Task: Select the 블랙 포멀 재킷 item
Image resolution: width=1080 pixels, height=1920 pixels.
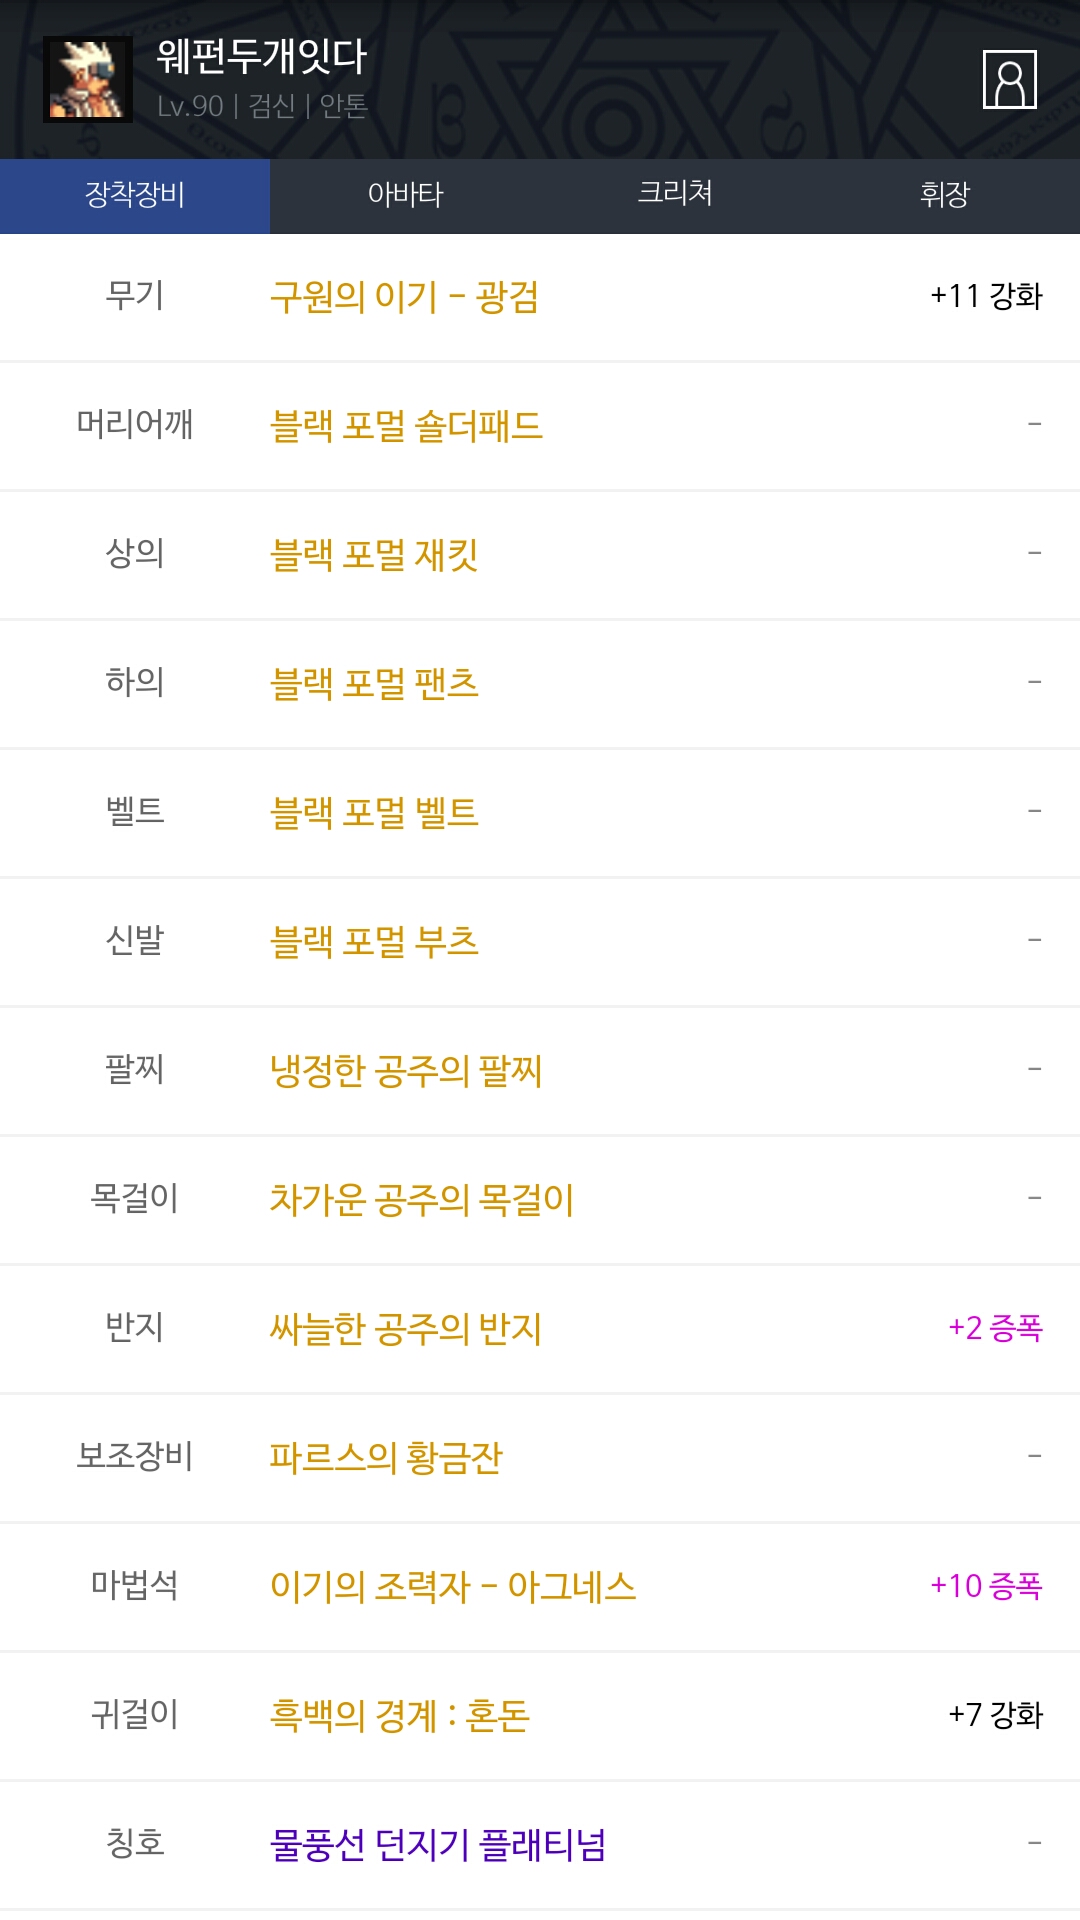Action: (x=374, y=555)
